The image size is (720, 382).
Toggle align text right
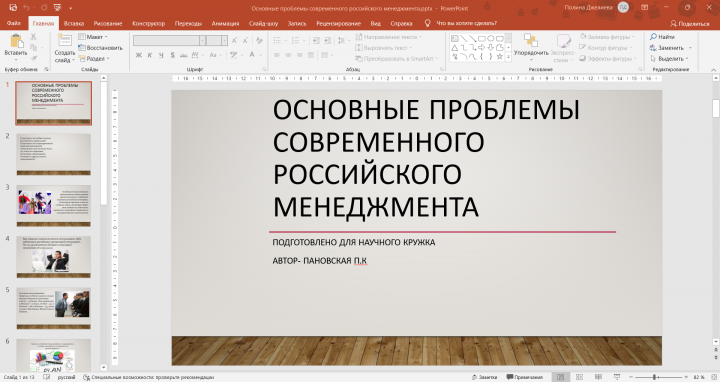(x=299, y=55)
